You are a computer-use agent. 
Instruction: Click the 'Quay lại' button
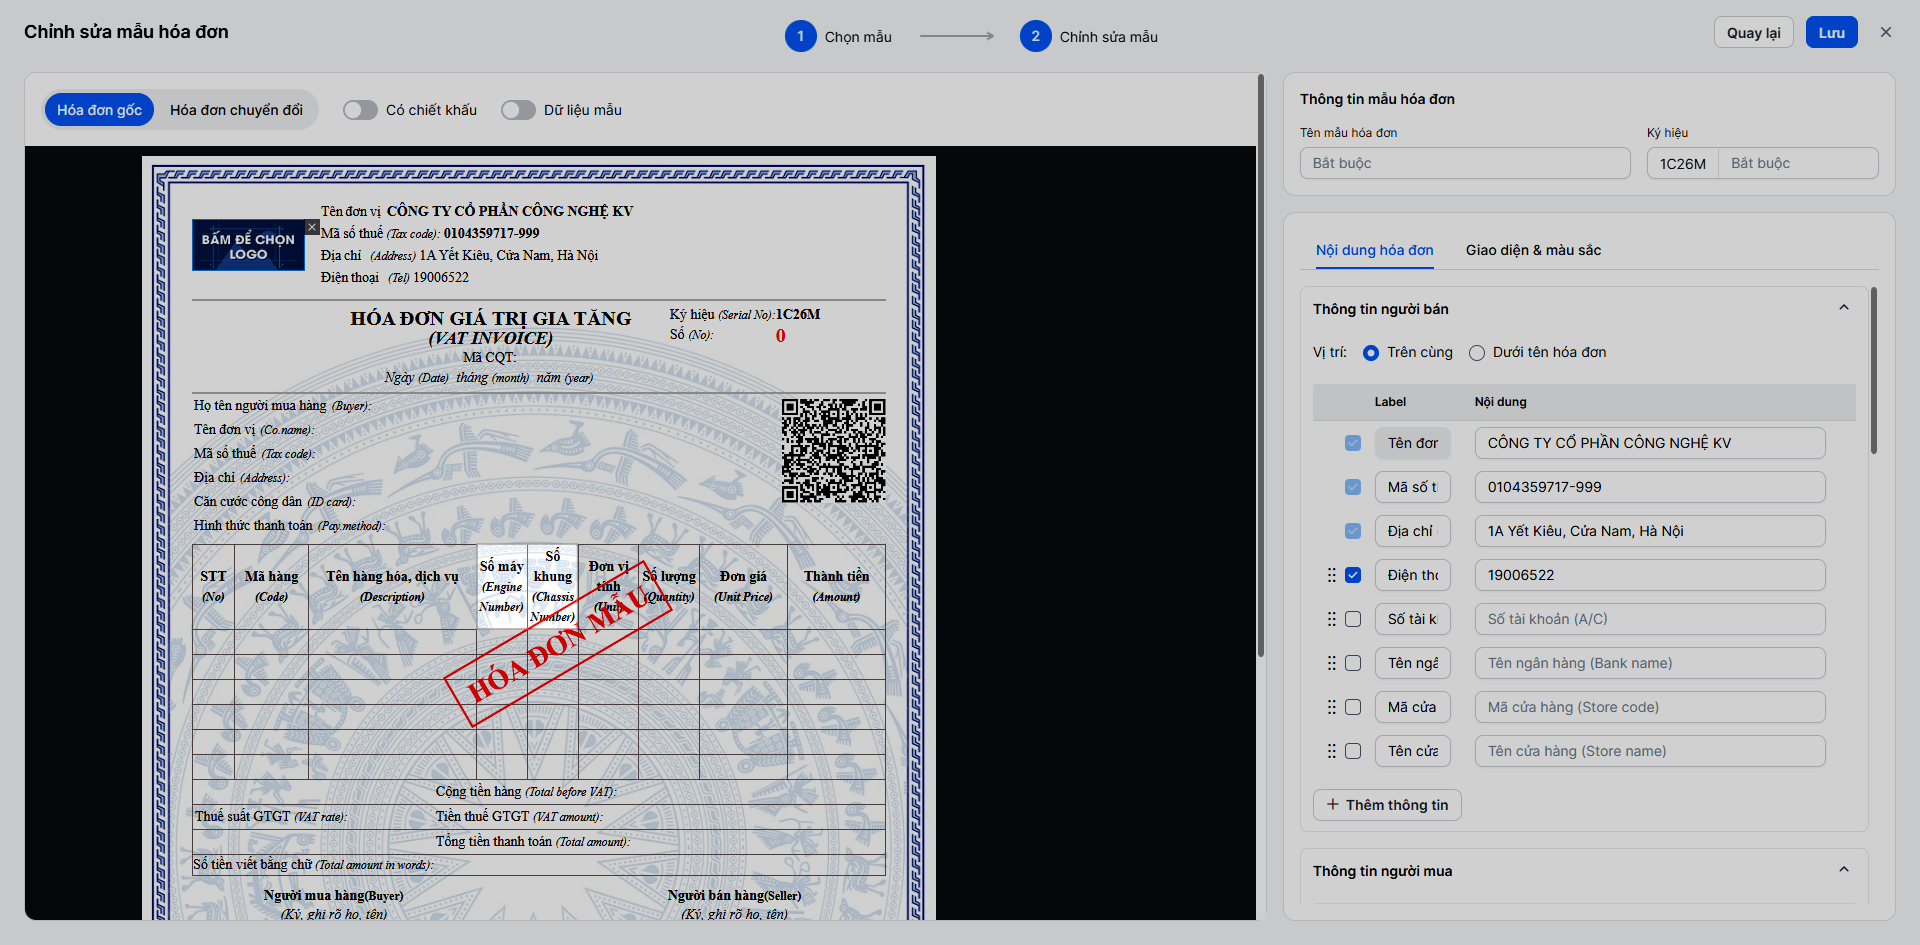1753,32
